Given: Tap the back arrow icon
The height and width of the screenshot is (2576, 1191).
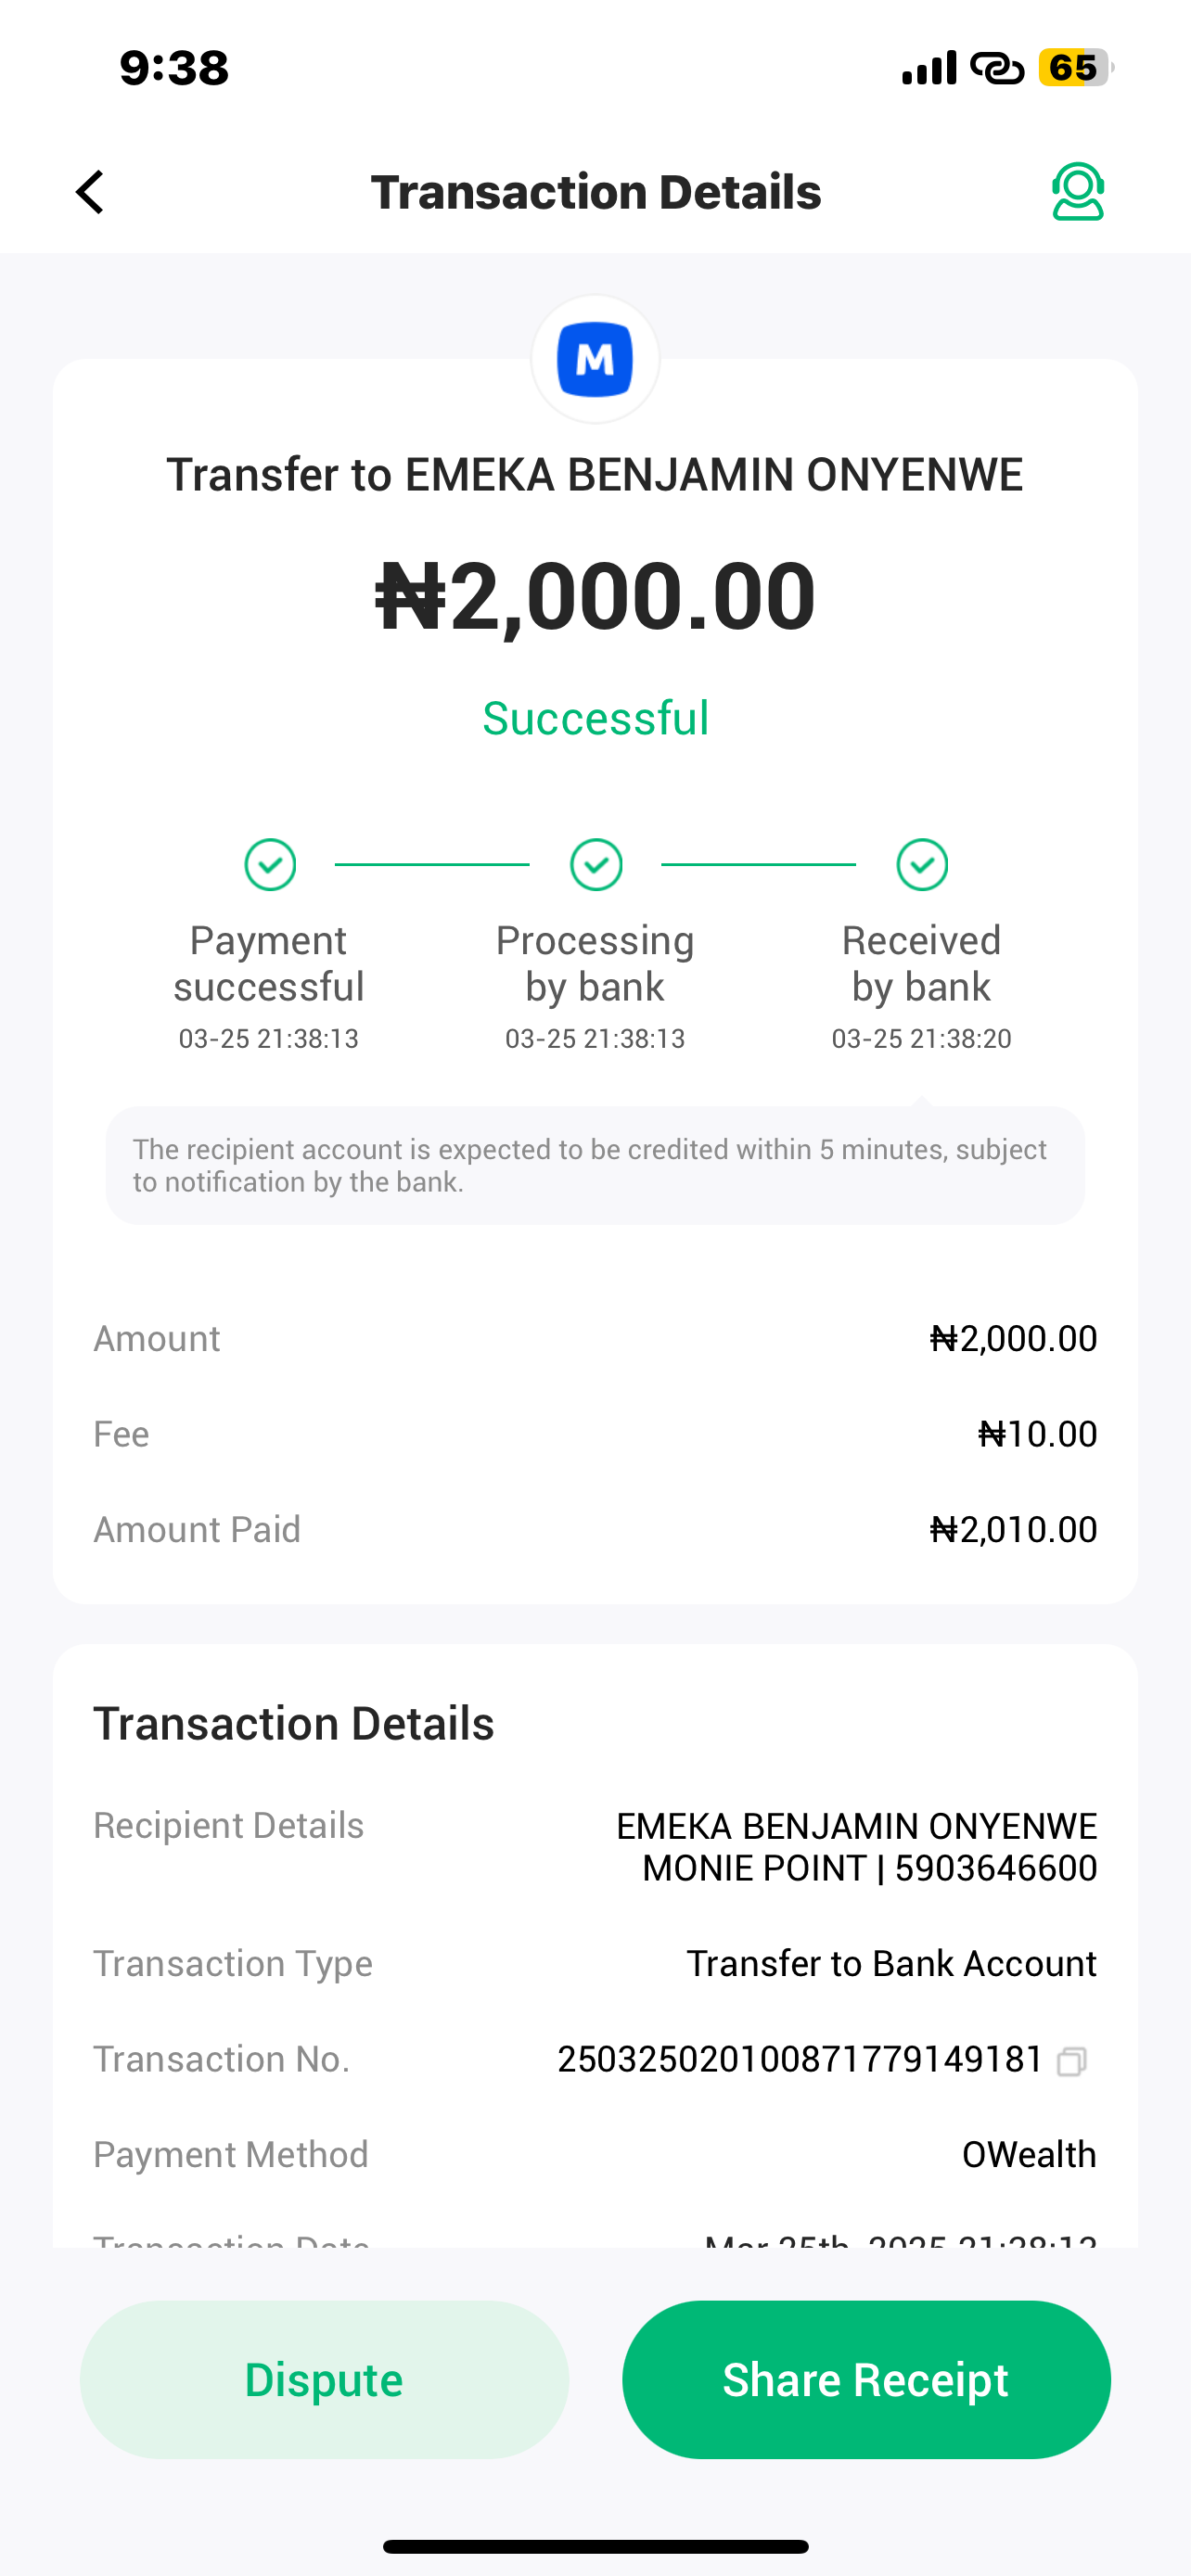Looking at the screenshot, I should [90, 192].
